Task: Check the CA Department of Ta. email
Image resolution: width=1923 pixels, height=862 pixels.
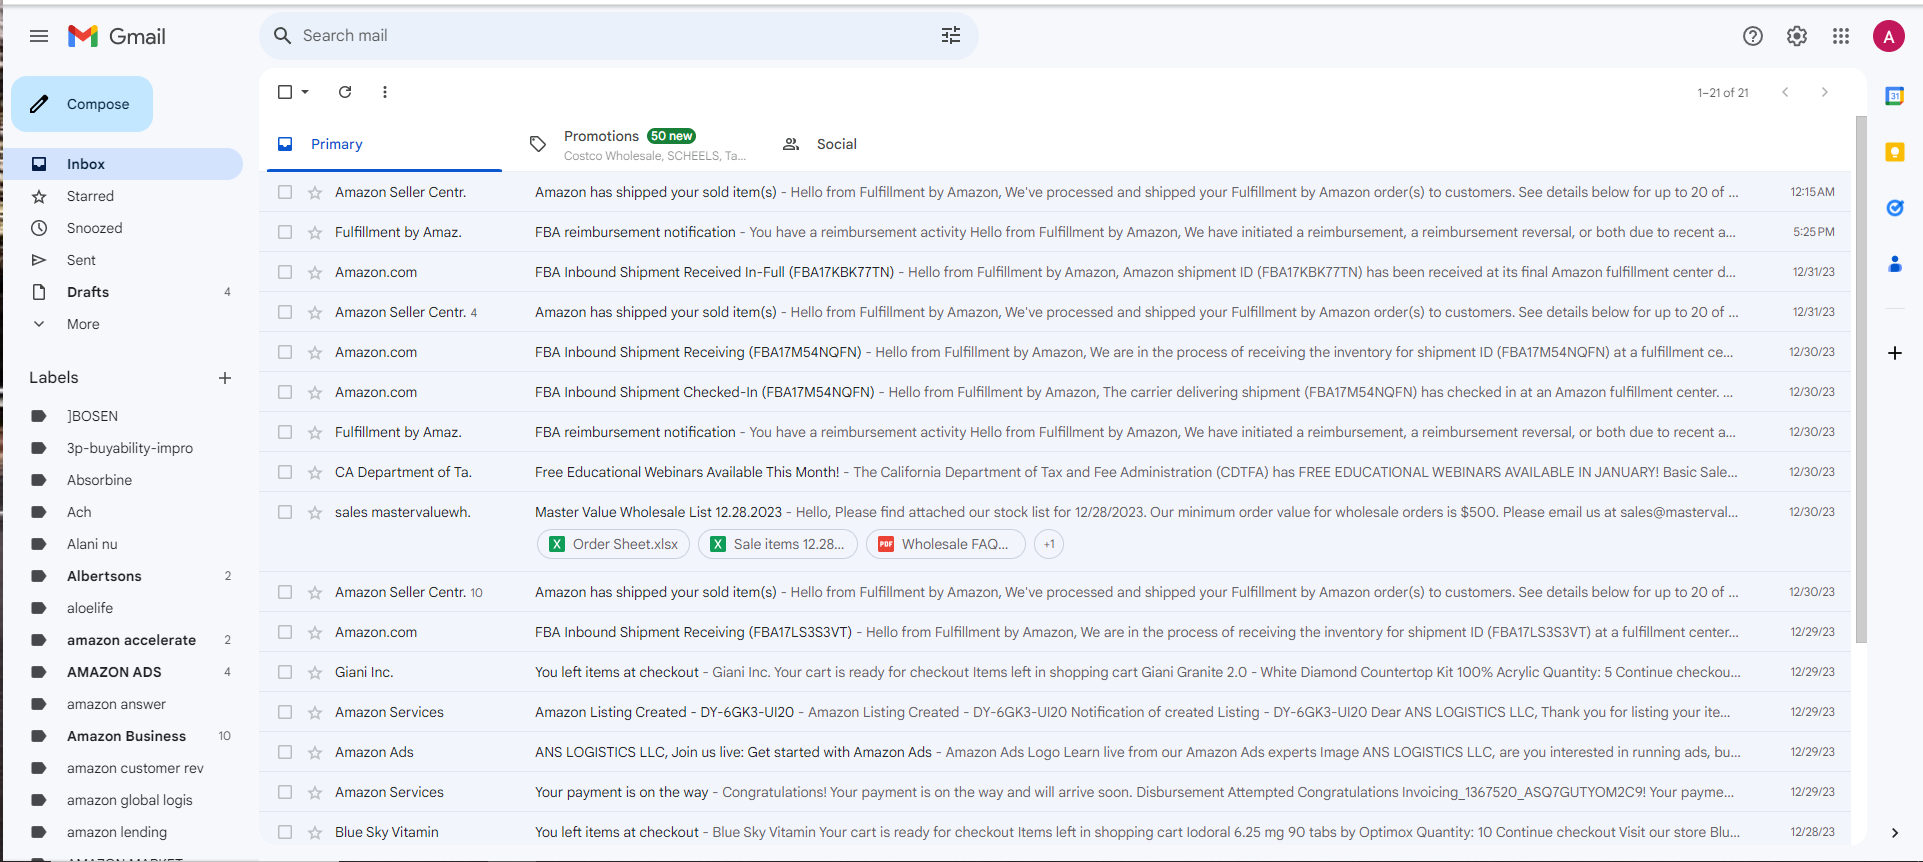Action: coord(285,472)
